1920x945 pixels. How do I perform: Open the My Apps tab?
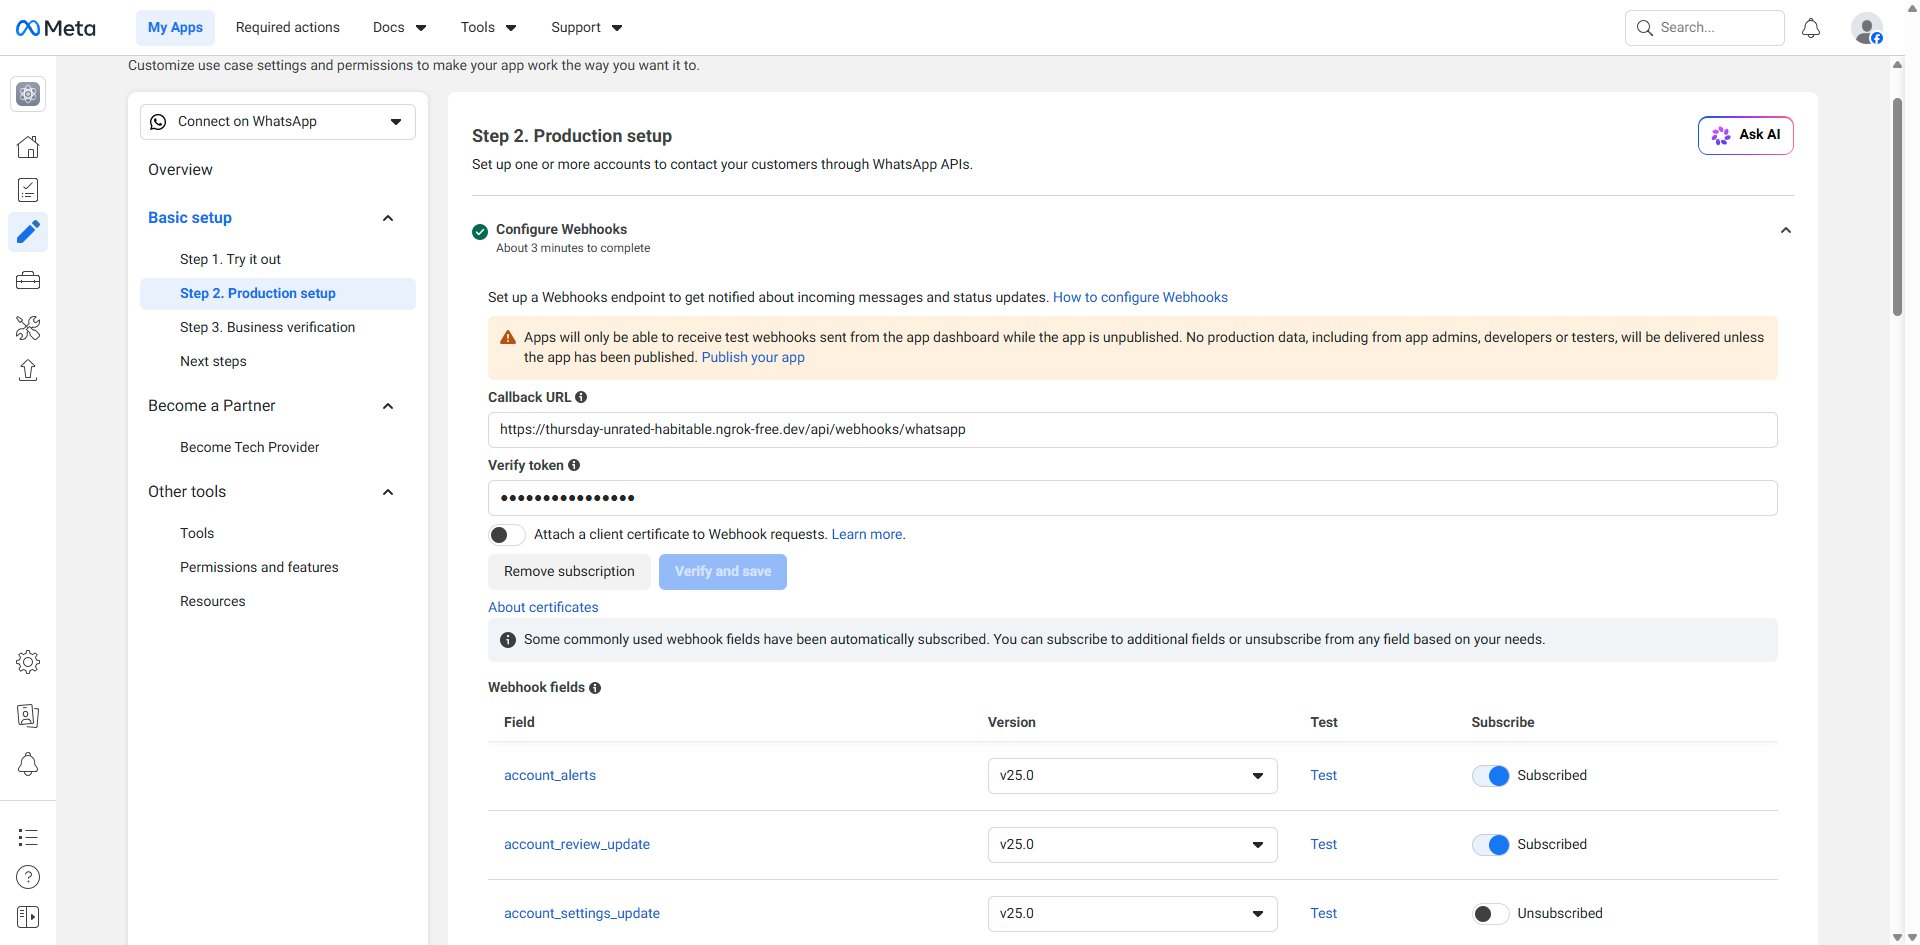coord(175,28)
